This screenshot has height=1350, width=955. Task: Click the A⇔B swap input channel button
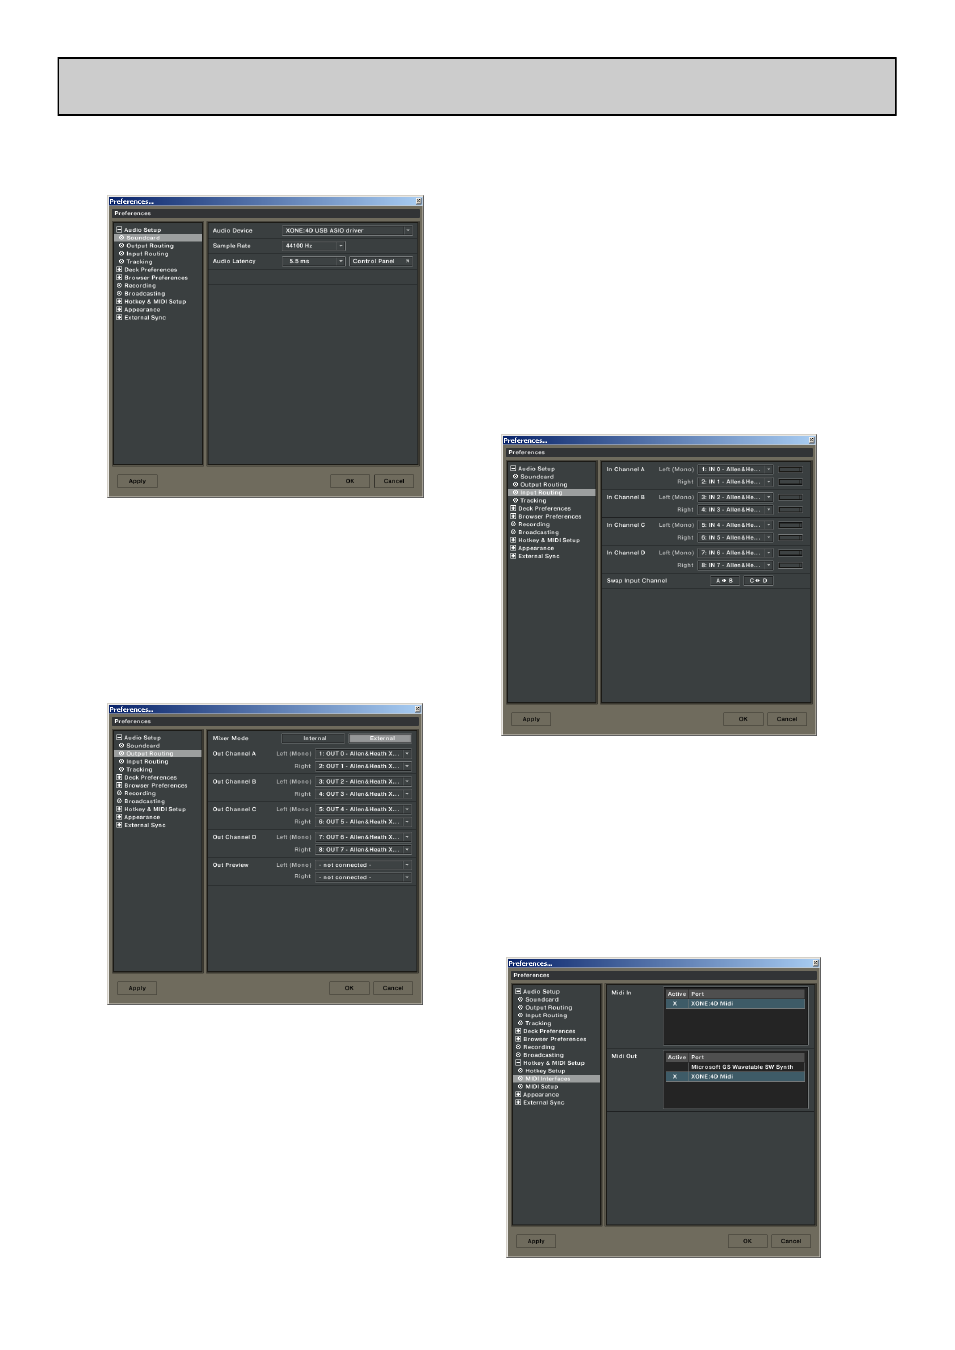pyautogui.click(x=725, y=581)
